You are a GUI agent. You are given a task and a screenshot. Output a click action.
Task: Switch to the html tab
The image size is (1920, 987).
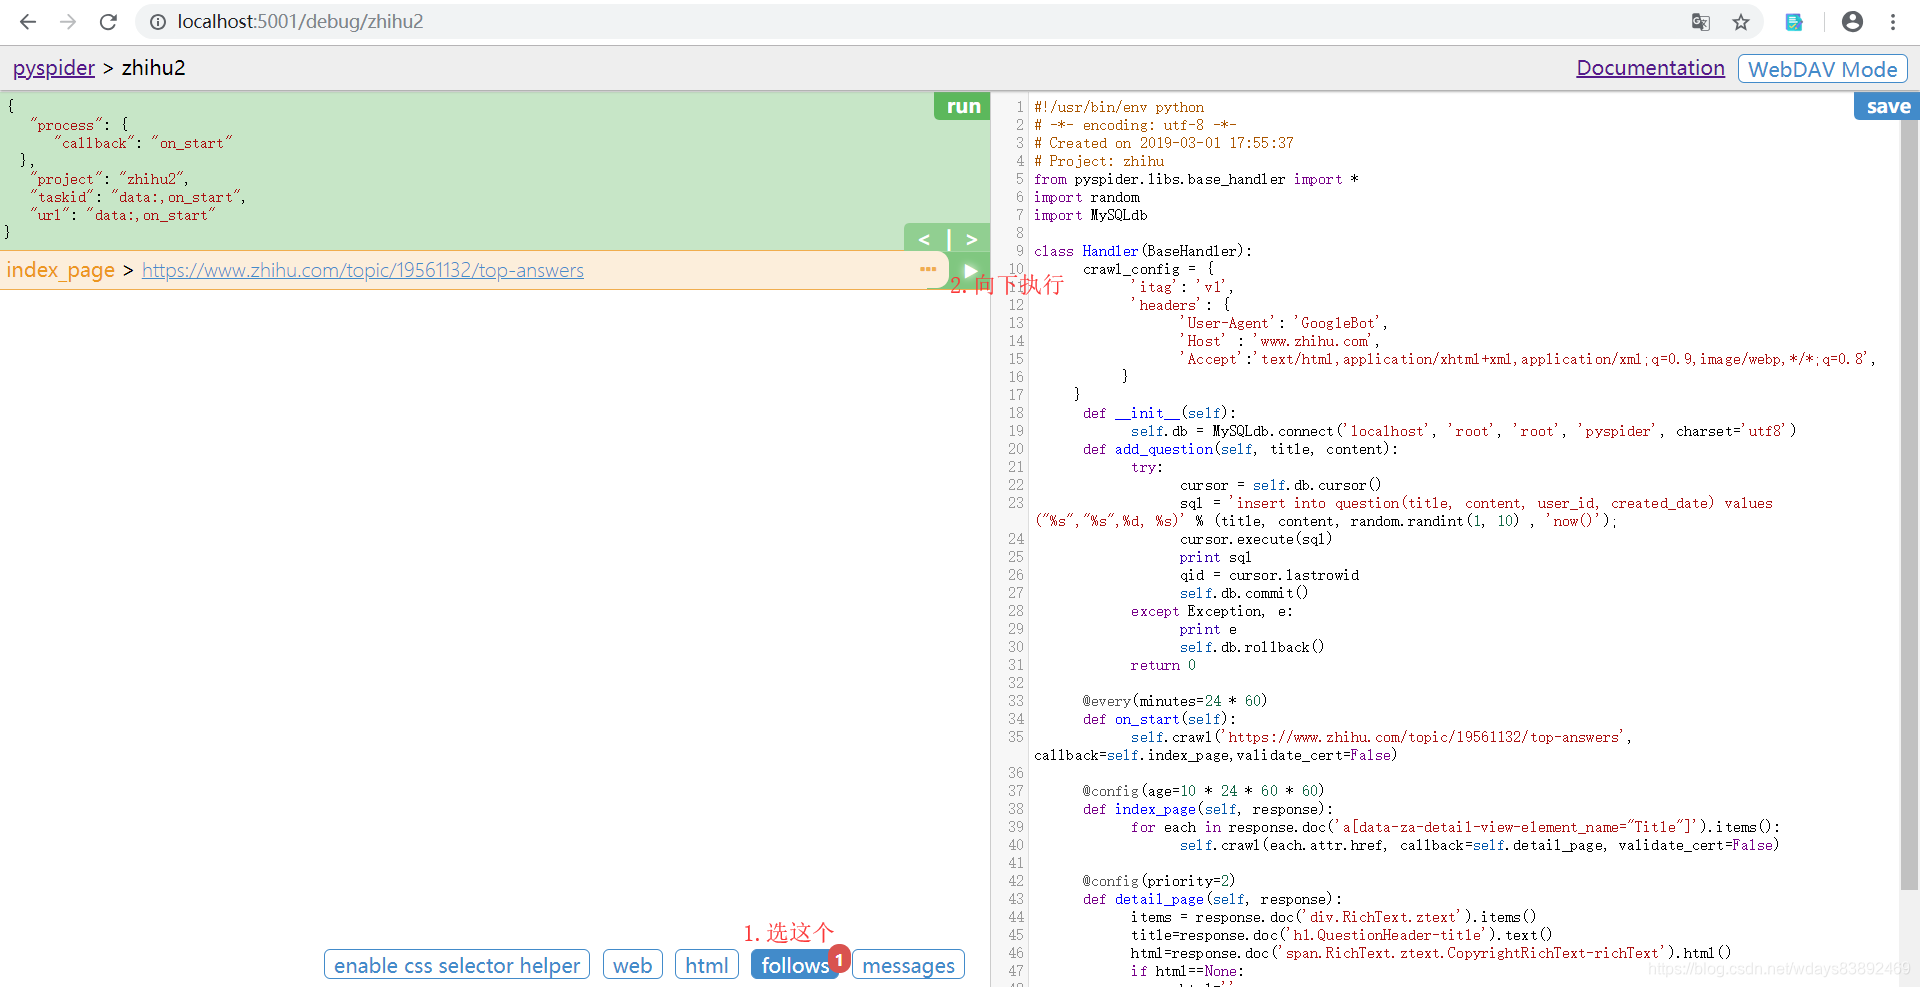click(706, 965)
